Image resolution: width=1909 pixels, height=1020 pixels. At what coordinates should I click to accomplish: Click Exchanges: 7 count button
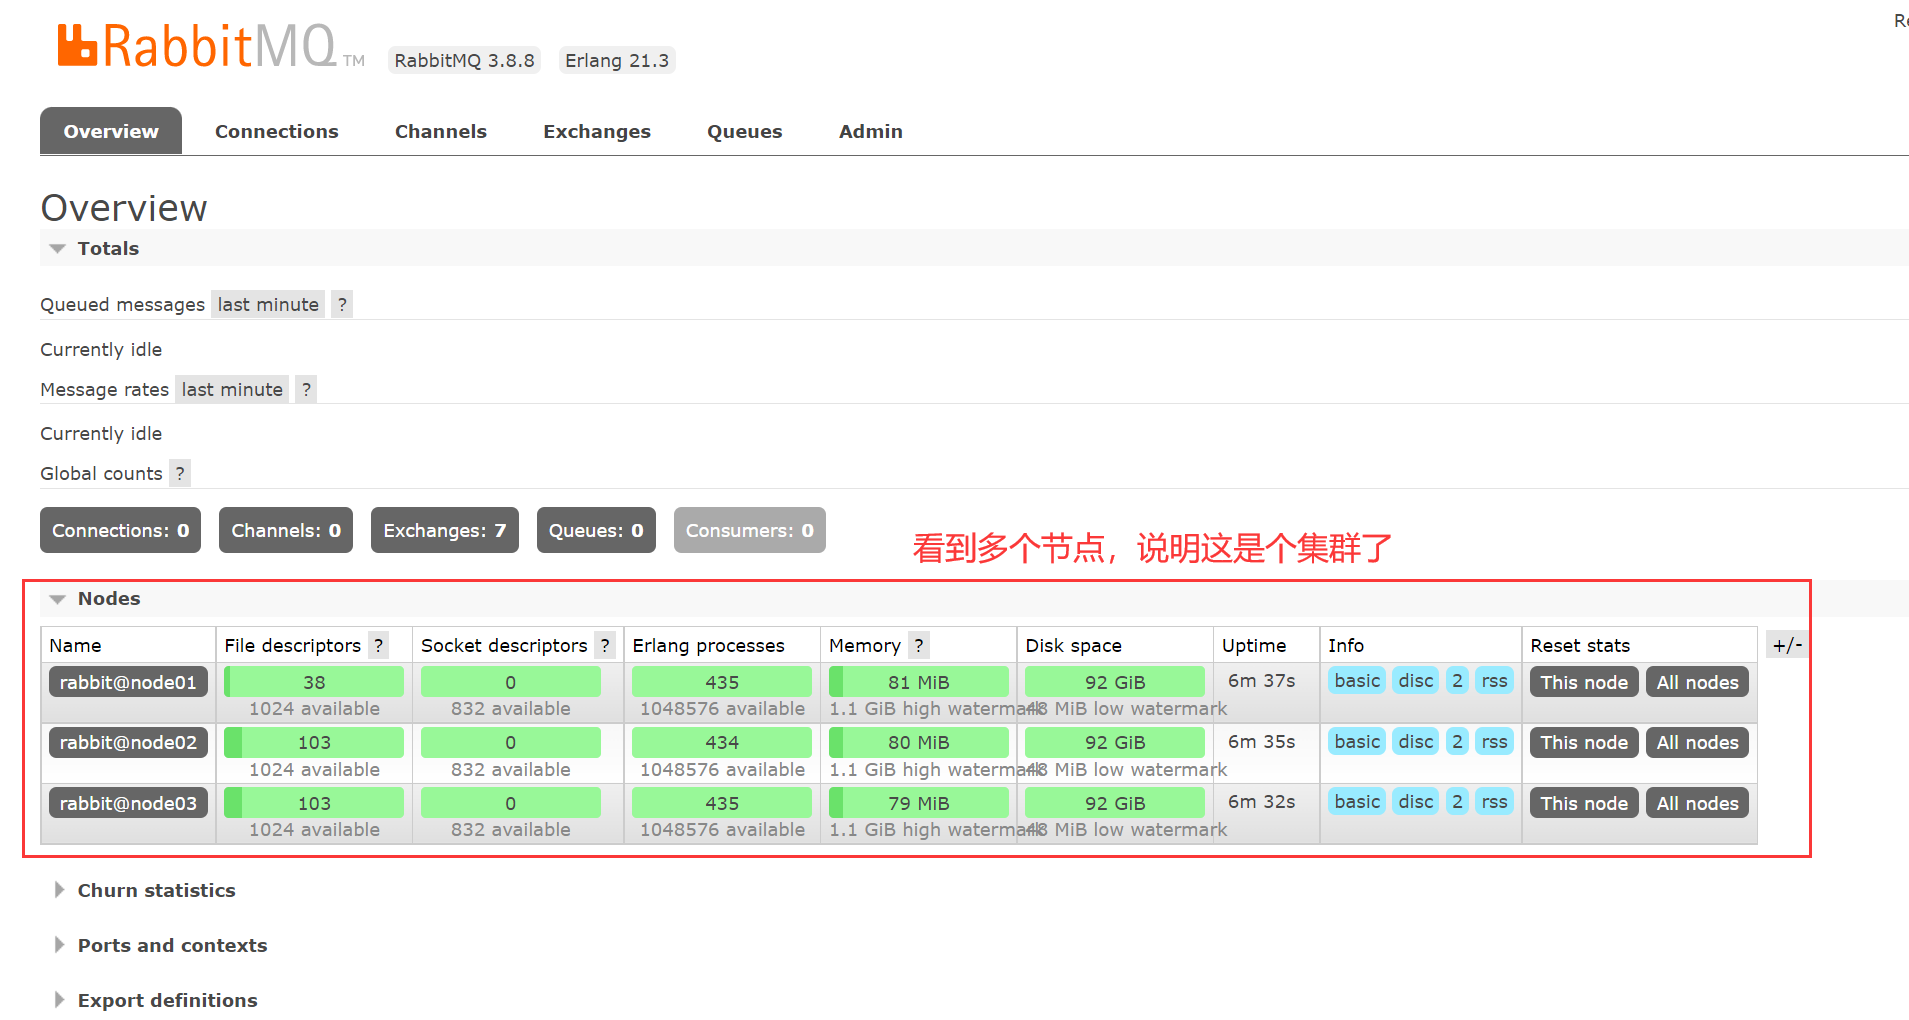tap(445, 530)
